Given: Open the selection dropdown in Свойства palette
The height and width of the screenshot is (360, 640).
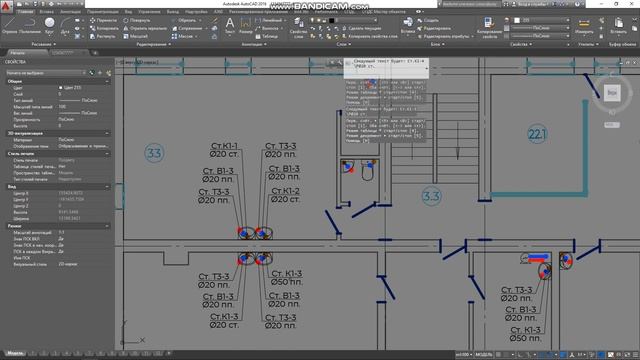Looking at the screenshot, I should (46, 73).
